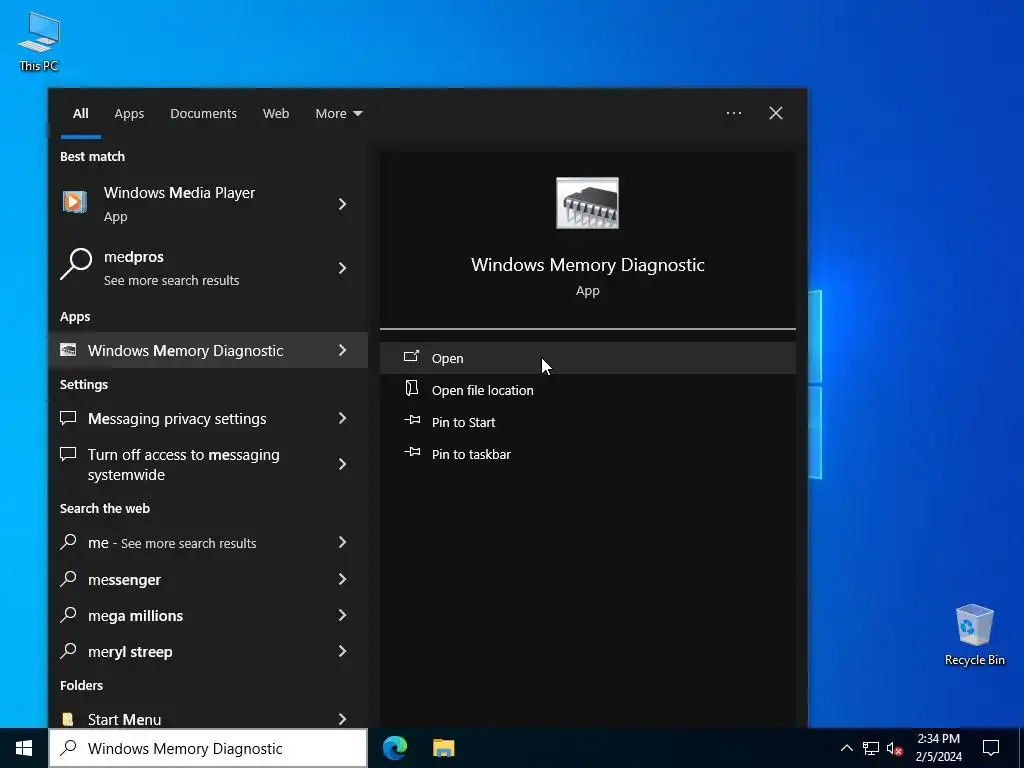Click the Pin to taskbar pin icon
The image size is (1024, 768).
tap(412, 452)
